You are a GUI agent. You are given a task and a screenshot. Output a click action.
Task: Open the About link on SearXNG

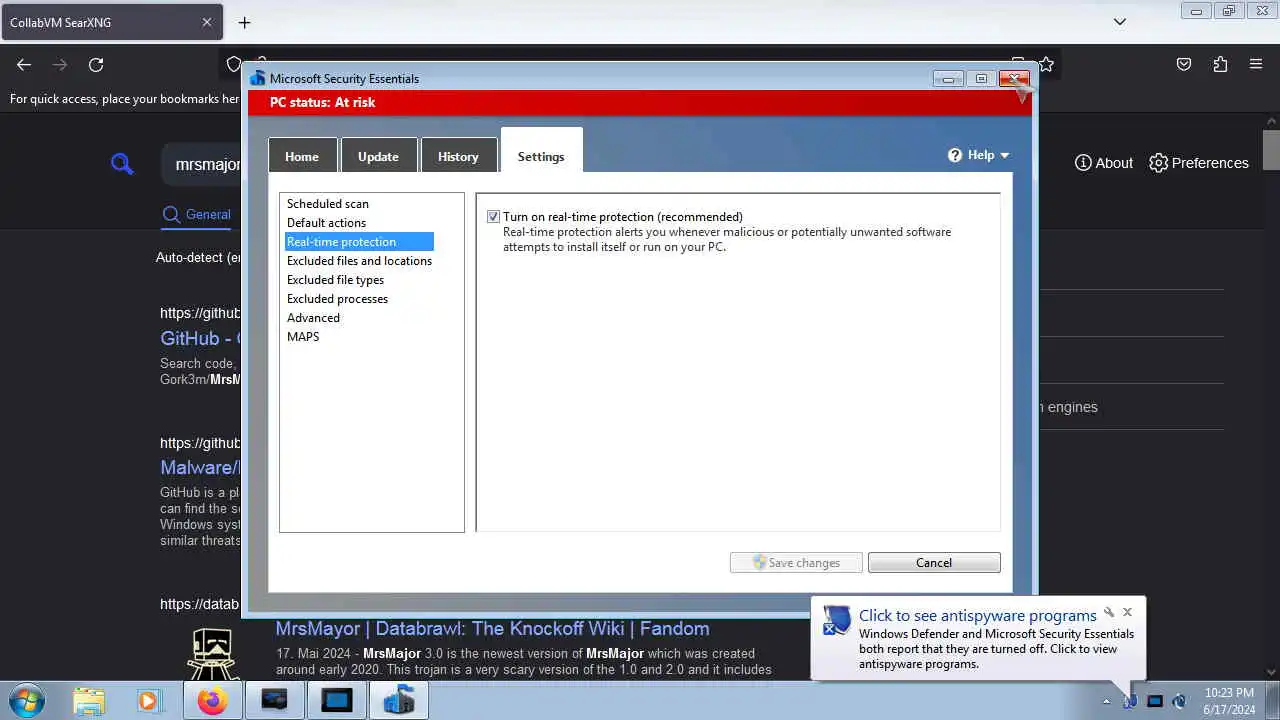[x=1104, y=163]
